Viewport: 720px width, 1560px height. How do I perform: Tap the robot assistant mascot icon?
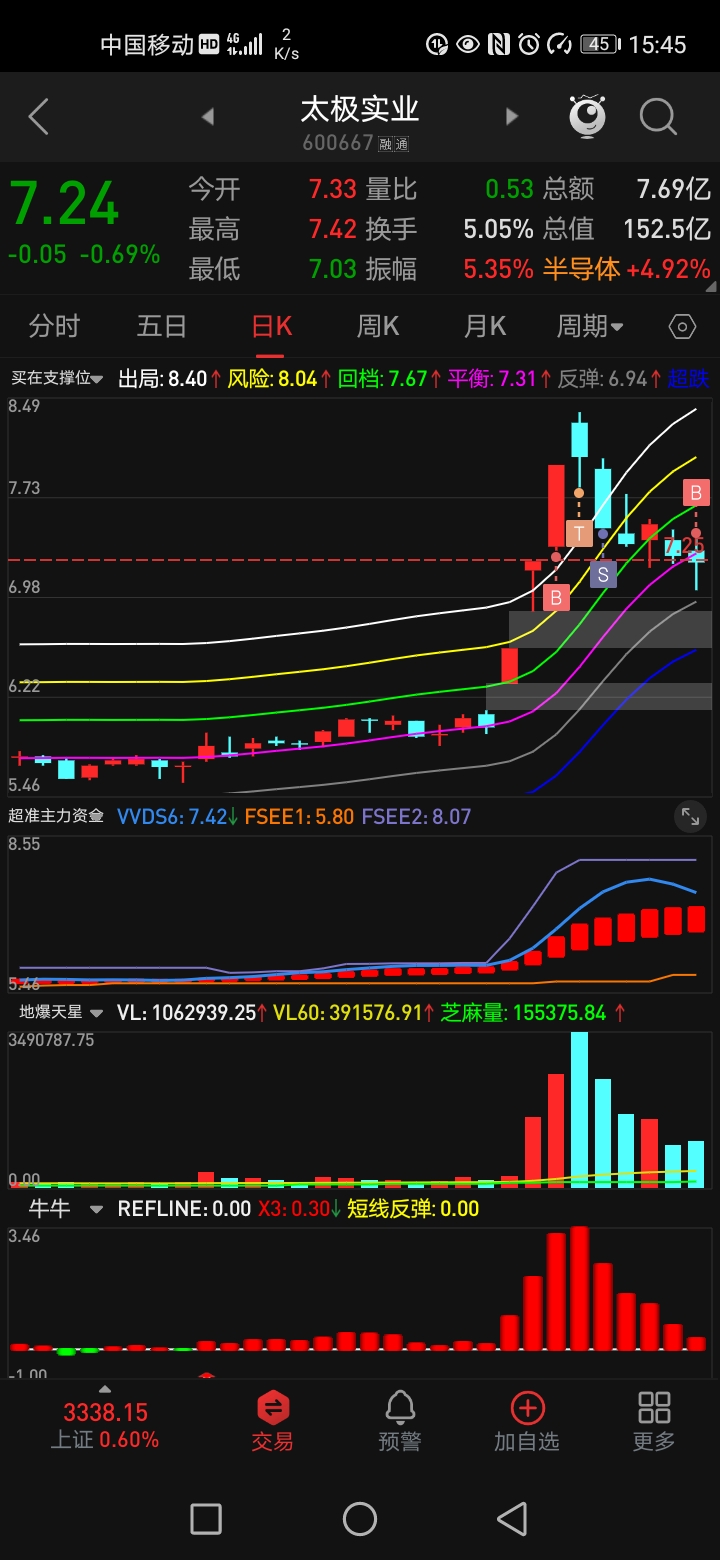587,117
